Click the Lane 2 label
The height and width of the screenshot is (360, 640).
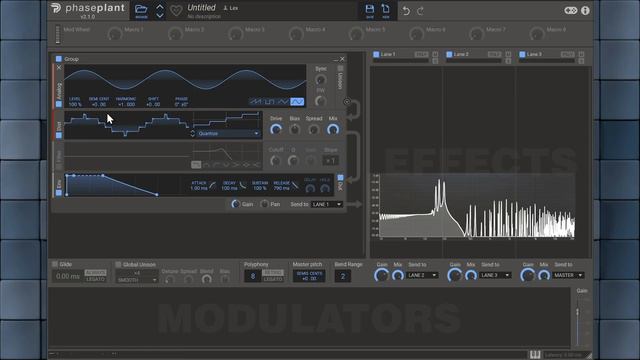461,54
